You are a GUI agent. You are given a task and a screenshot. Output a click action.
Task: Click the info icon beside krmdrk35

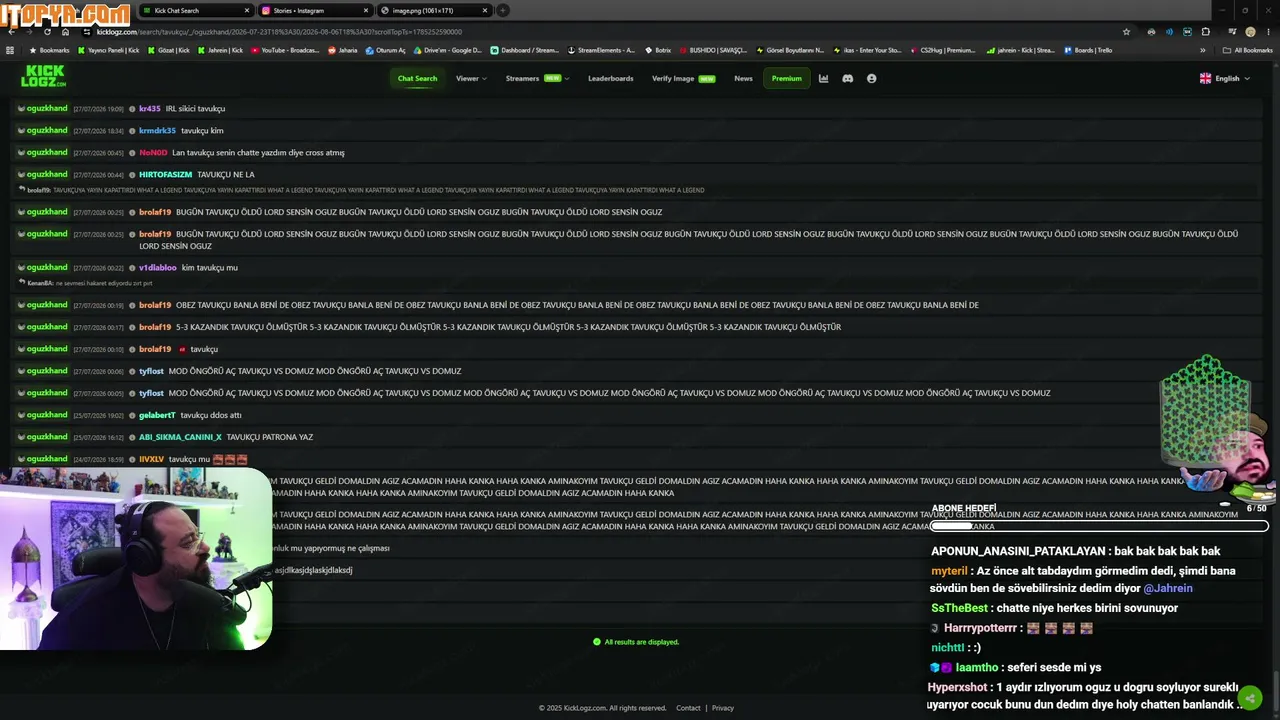pos(132,131)
